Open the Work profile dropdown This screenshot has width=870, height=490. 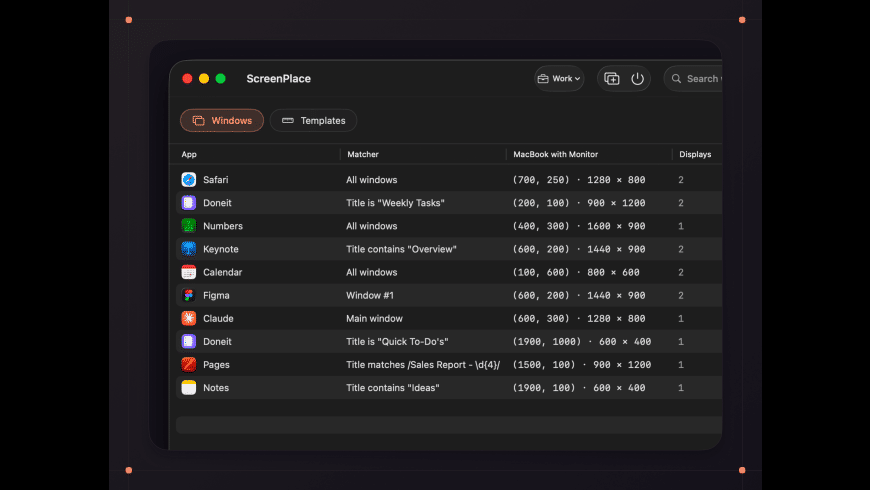point(559,79)
